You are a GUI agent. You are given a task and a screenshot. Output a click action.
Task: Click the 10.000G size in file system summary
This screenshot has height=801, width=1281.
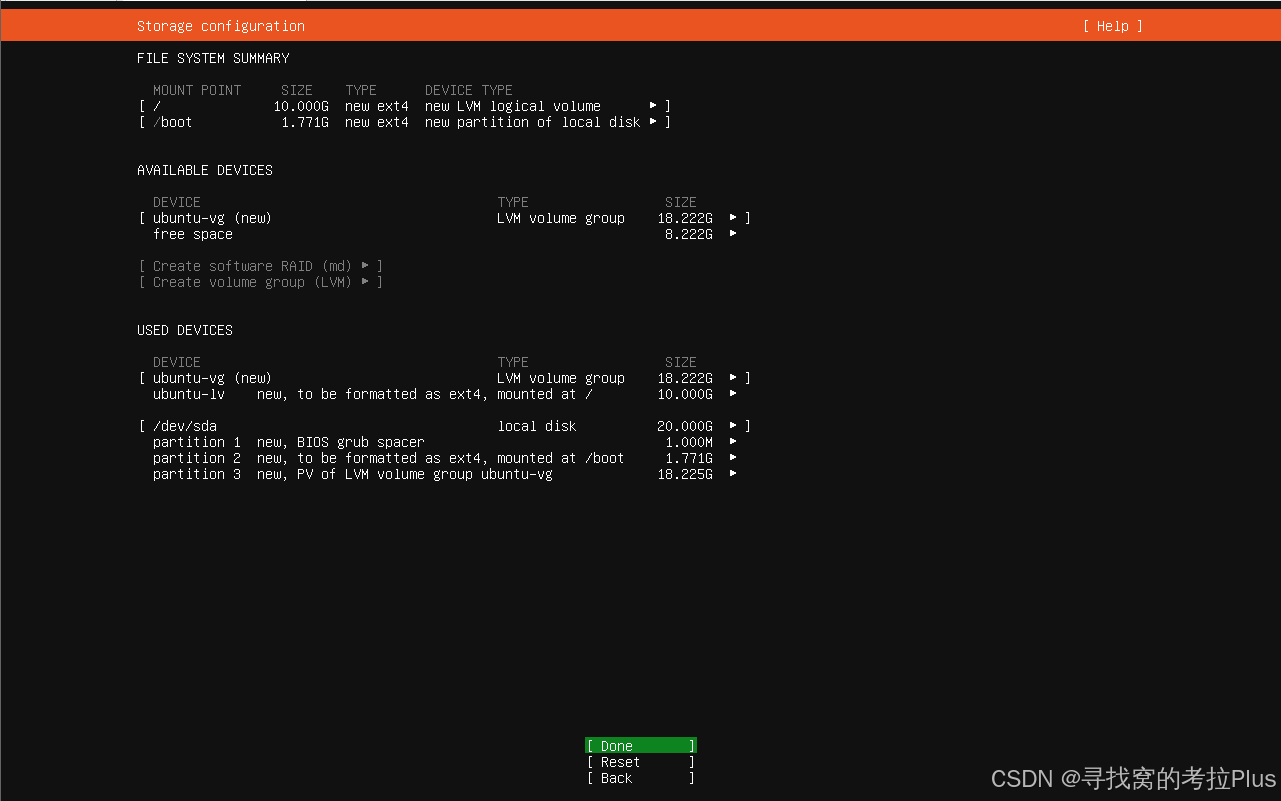tap(301, 106)
